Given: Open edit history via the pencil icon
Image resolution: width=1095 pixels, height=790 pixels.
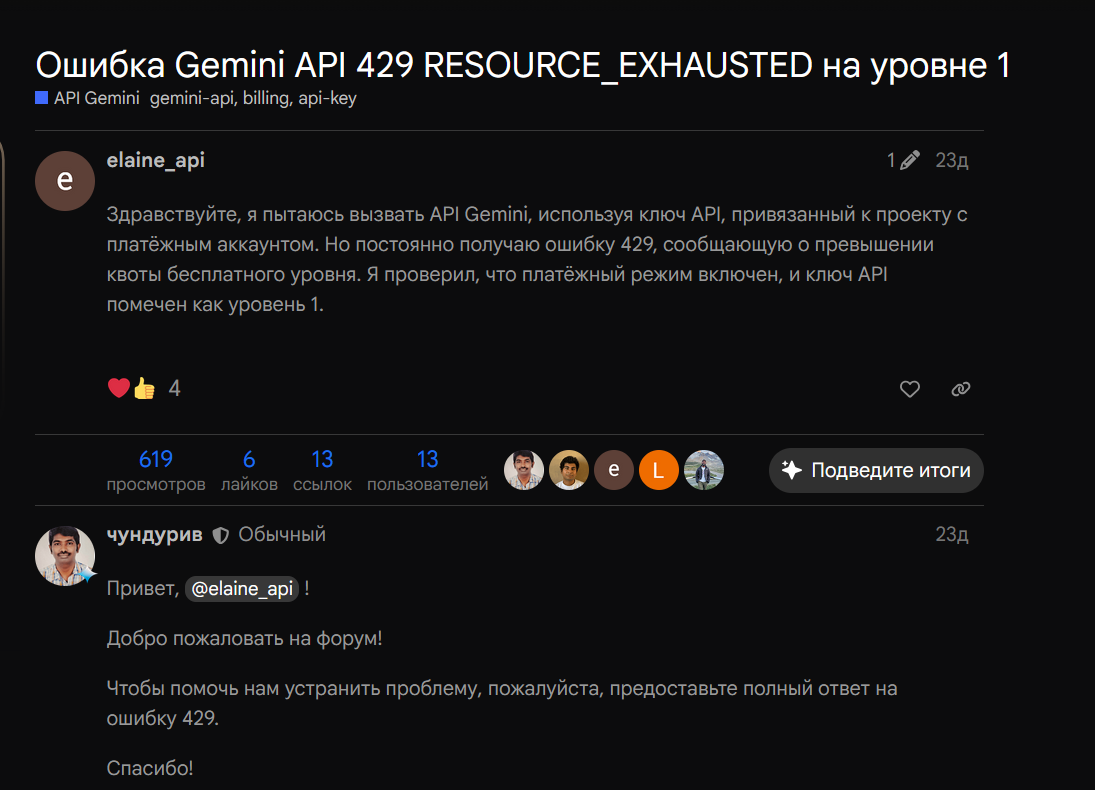Looking at the screenshot, I should [909, 161].
